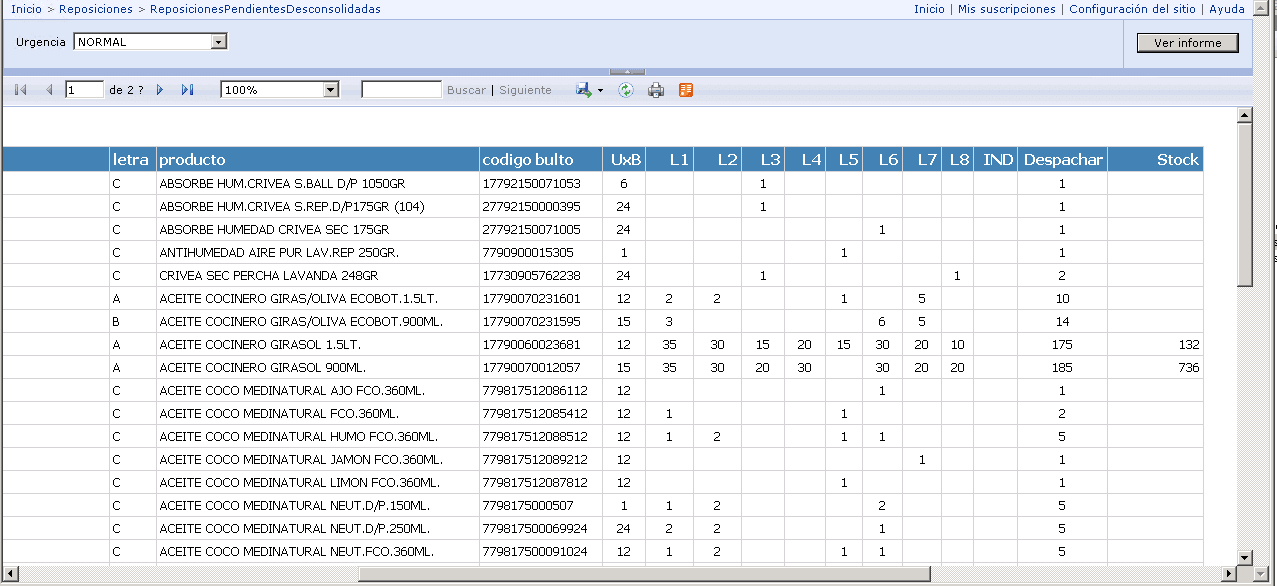Screen dimensions: 1277x586
Task: Open the Reposiciones breadcrumb link
Action: [96, 9]
